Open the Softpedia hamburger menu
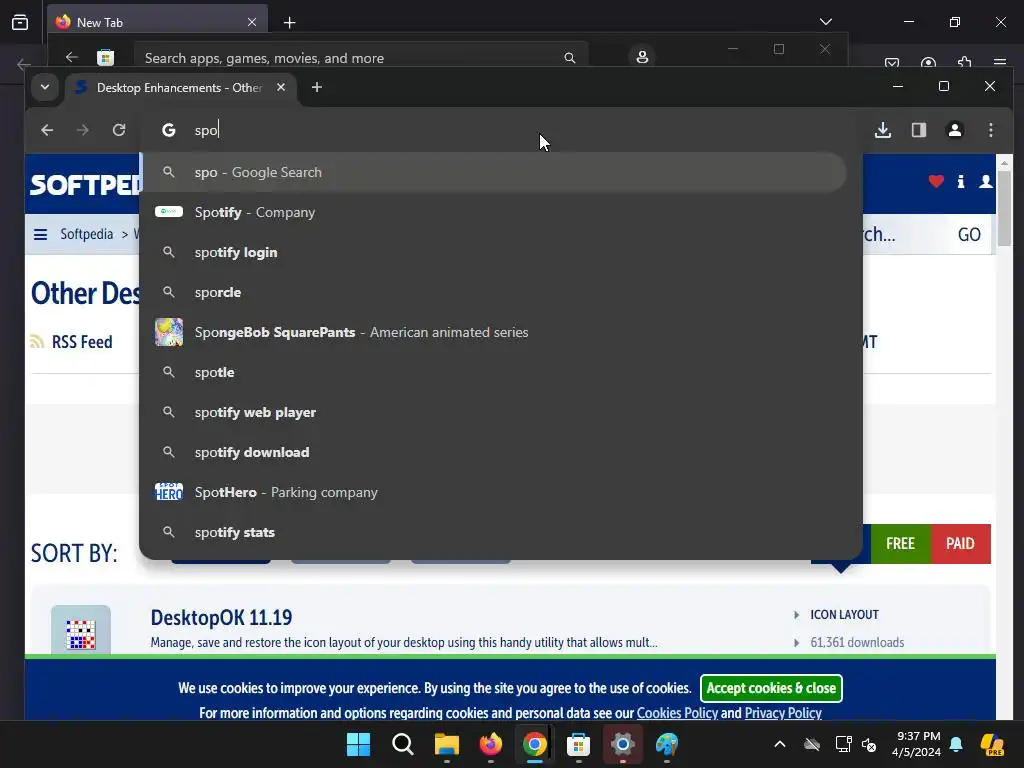Viewport: 1024px width, 768px height. [40, 234]
